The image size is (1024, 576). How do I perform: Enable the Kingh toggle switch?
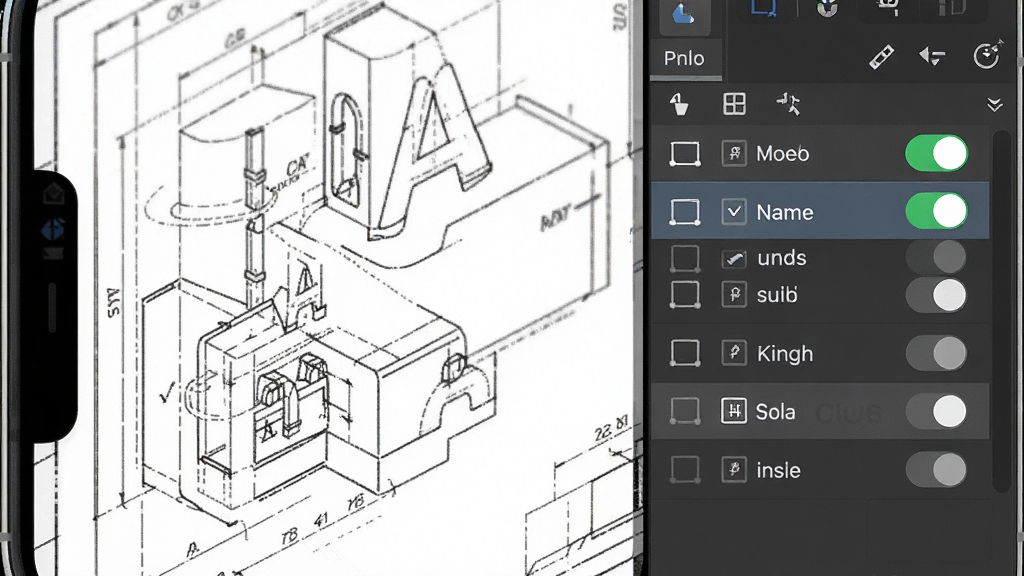936,353
